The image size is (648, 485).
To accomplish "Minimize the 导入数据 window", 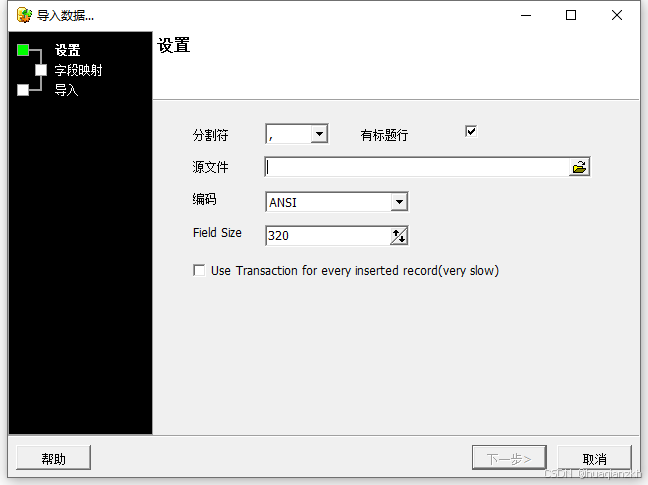I will 526,15.
